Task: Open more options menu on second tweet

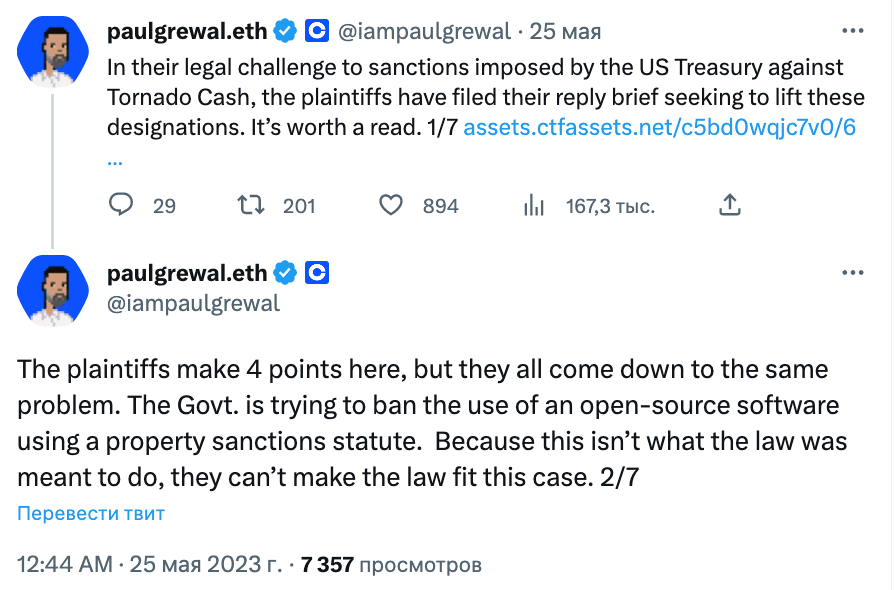Action: [852, 272]
